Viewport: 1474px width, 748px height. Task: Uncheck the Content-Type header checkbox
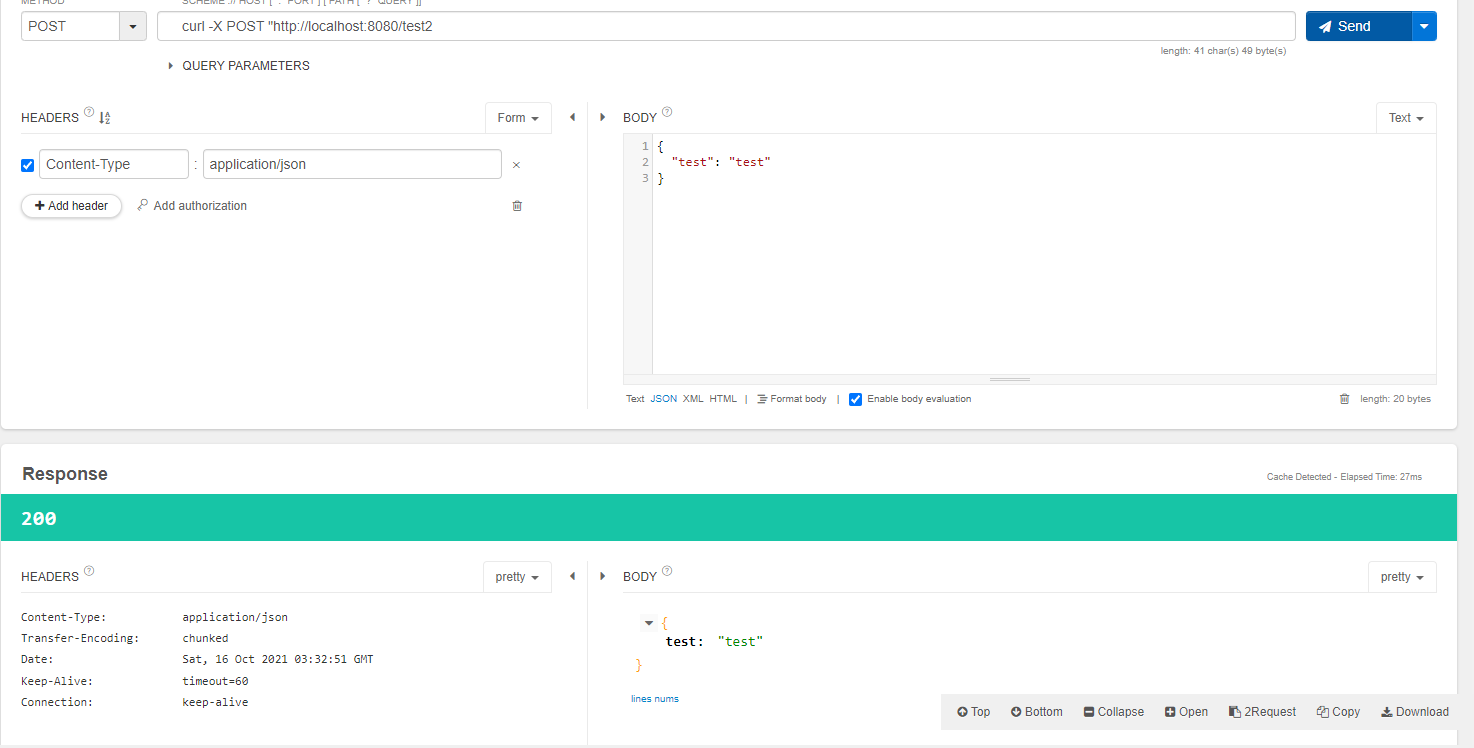tap(27, 164)
